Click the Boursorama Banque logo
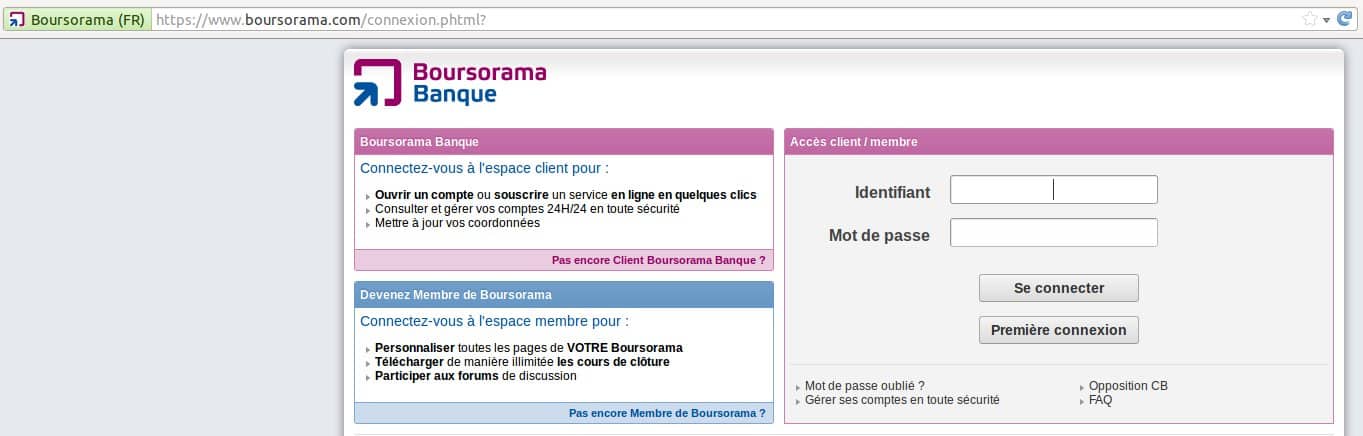 pyautogui.click(x=450, y=82)
